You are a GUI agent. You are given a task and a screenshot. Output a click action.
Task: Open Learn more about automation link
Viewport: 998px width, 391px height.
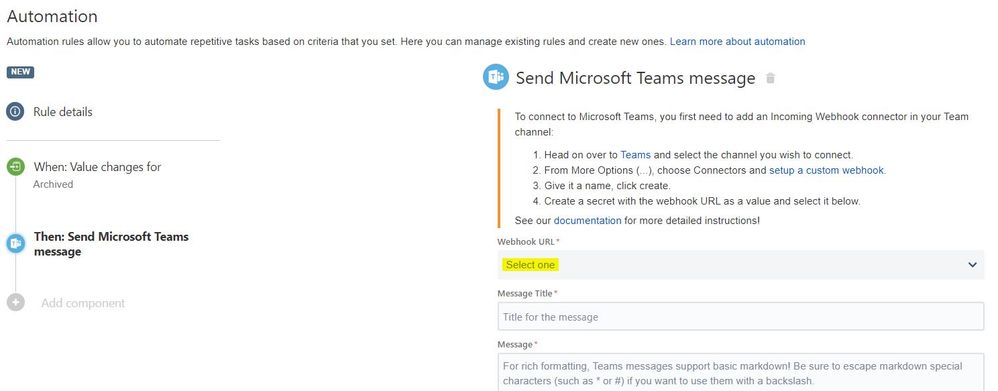click(x=737, y=41)
